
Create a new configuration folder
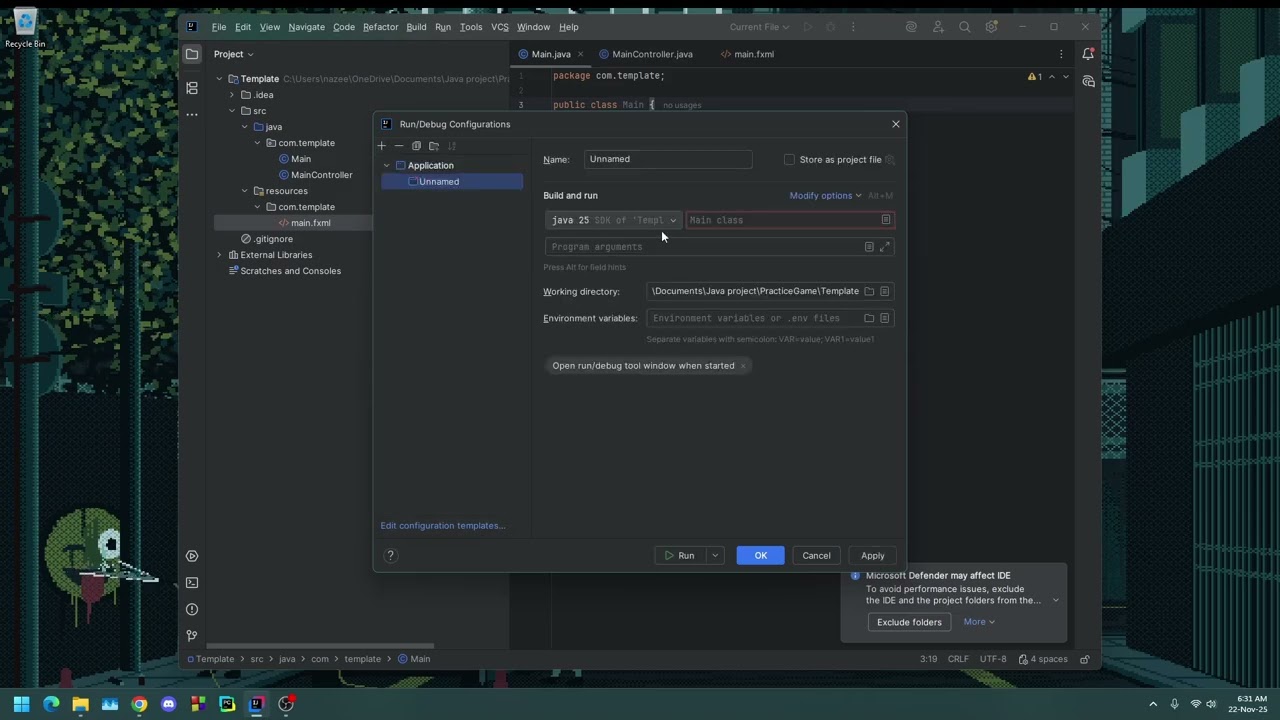coord(434,146)
